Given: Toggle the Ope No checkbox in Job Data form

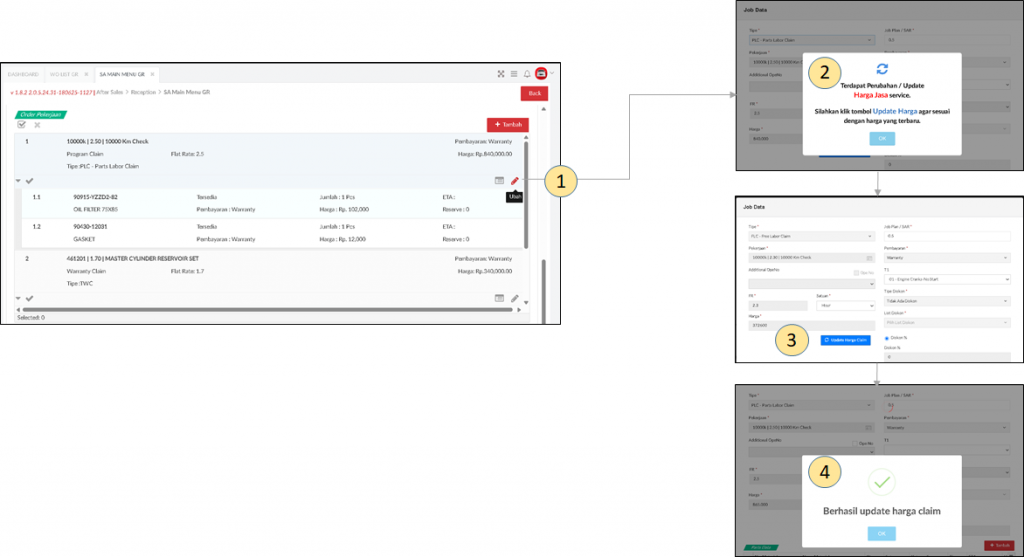Looking at the screenshot, I should pyautogui.click(x=856, y=272).
